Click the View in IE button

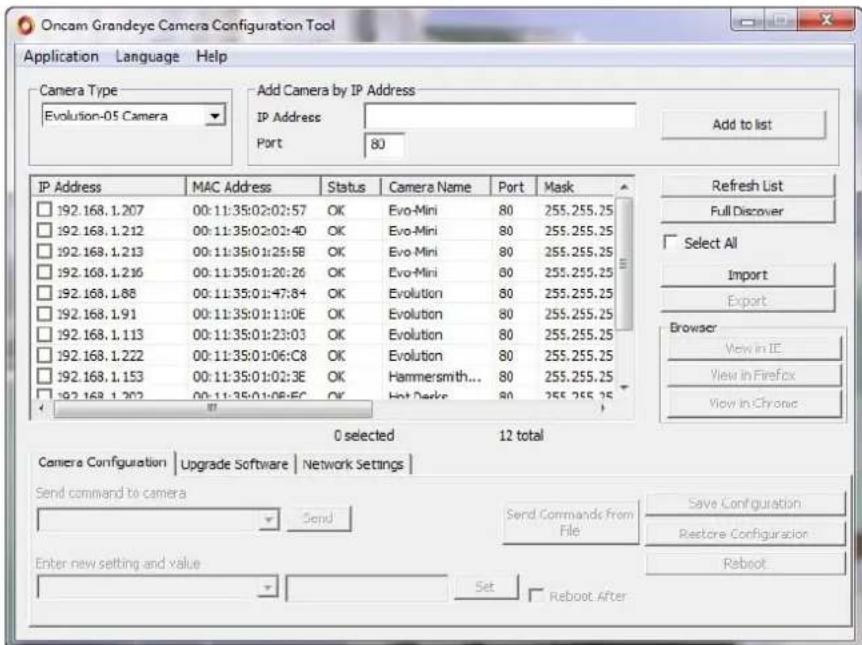click(754, 349)
